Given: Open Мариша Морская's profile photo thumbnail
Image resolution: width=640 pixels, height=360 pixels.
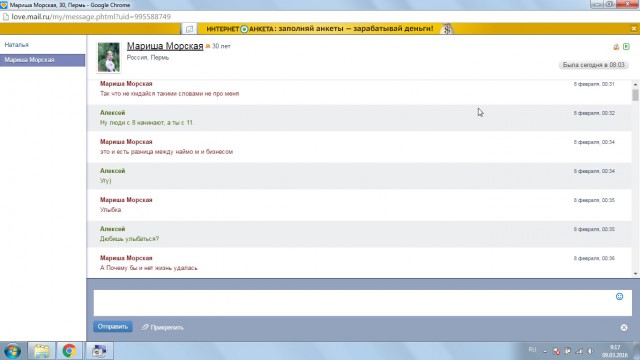Looking at the screenshot, I should pyautogui.click(x=109, y=57).
